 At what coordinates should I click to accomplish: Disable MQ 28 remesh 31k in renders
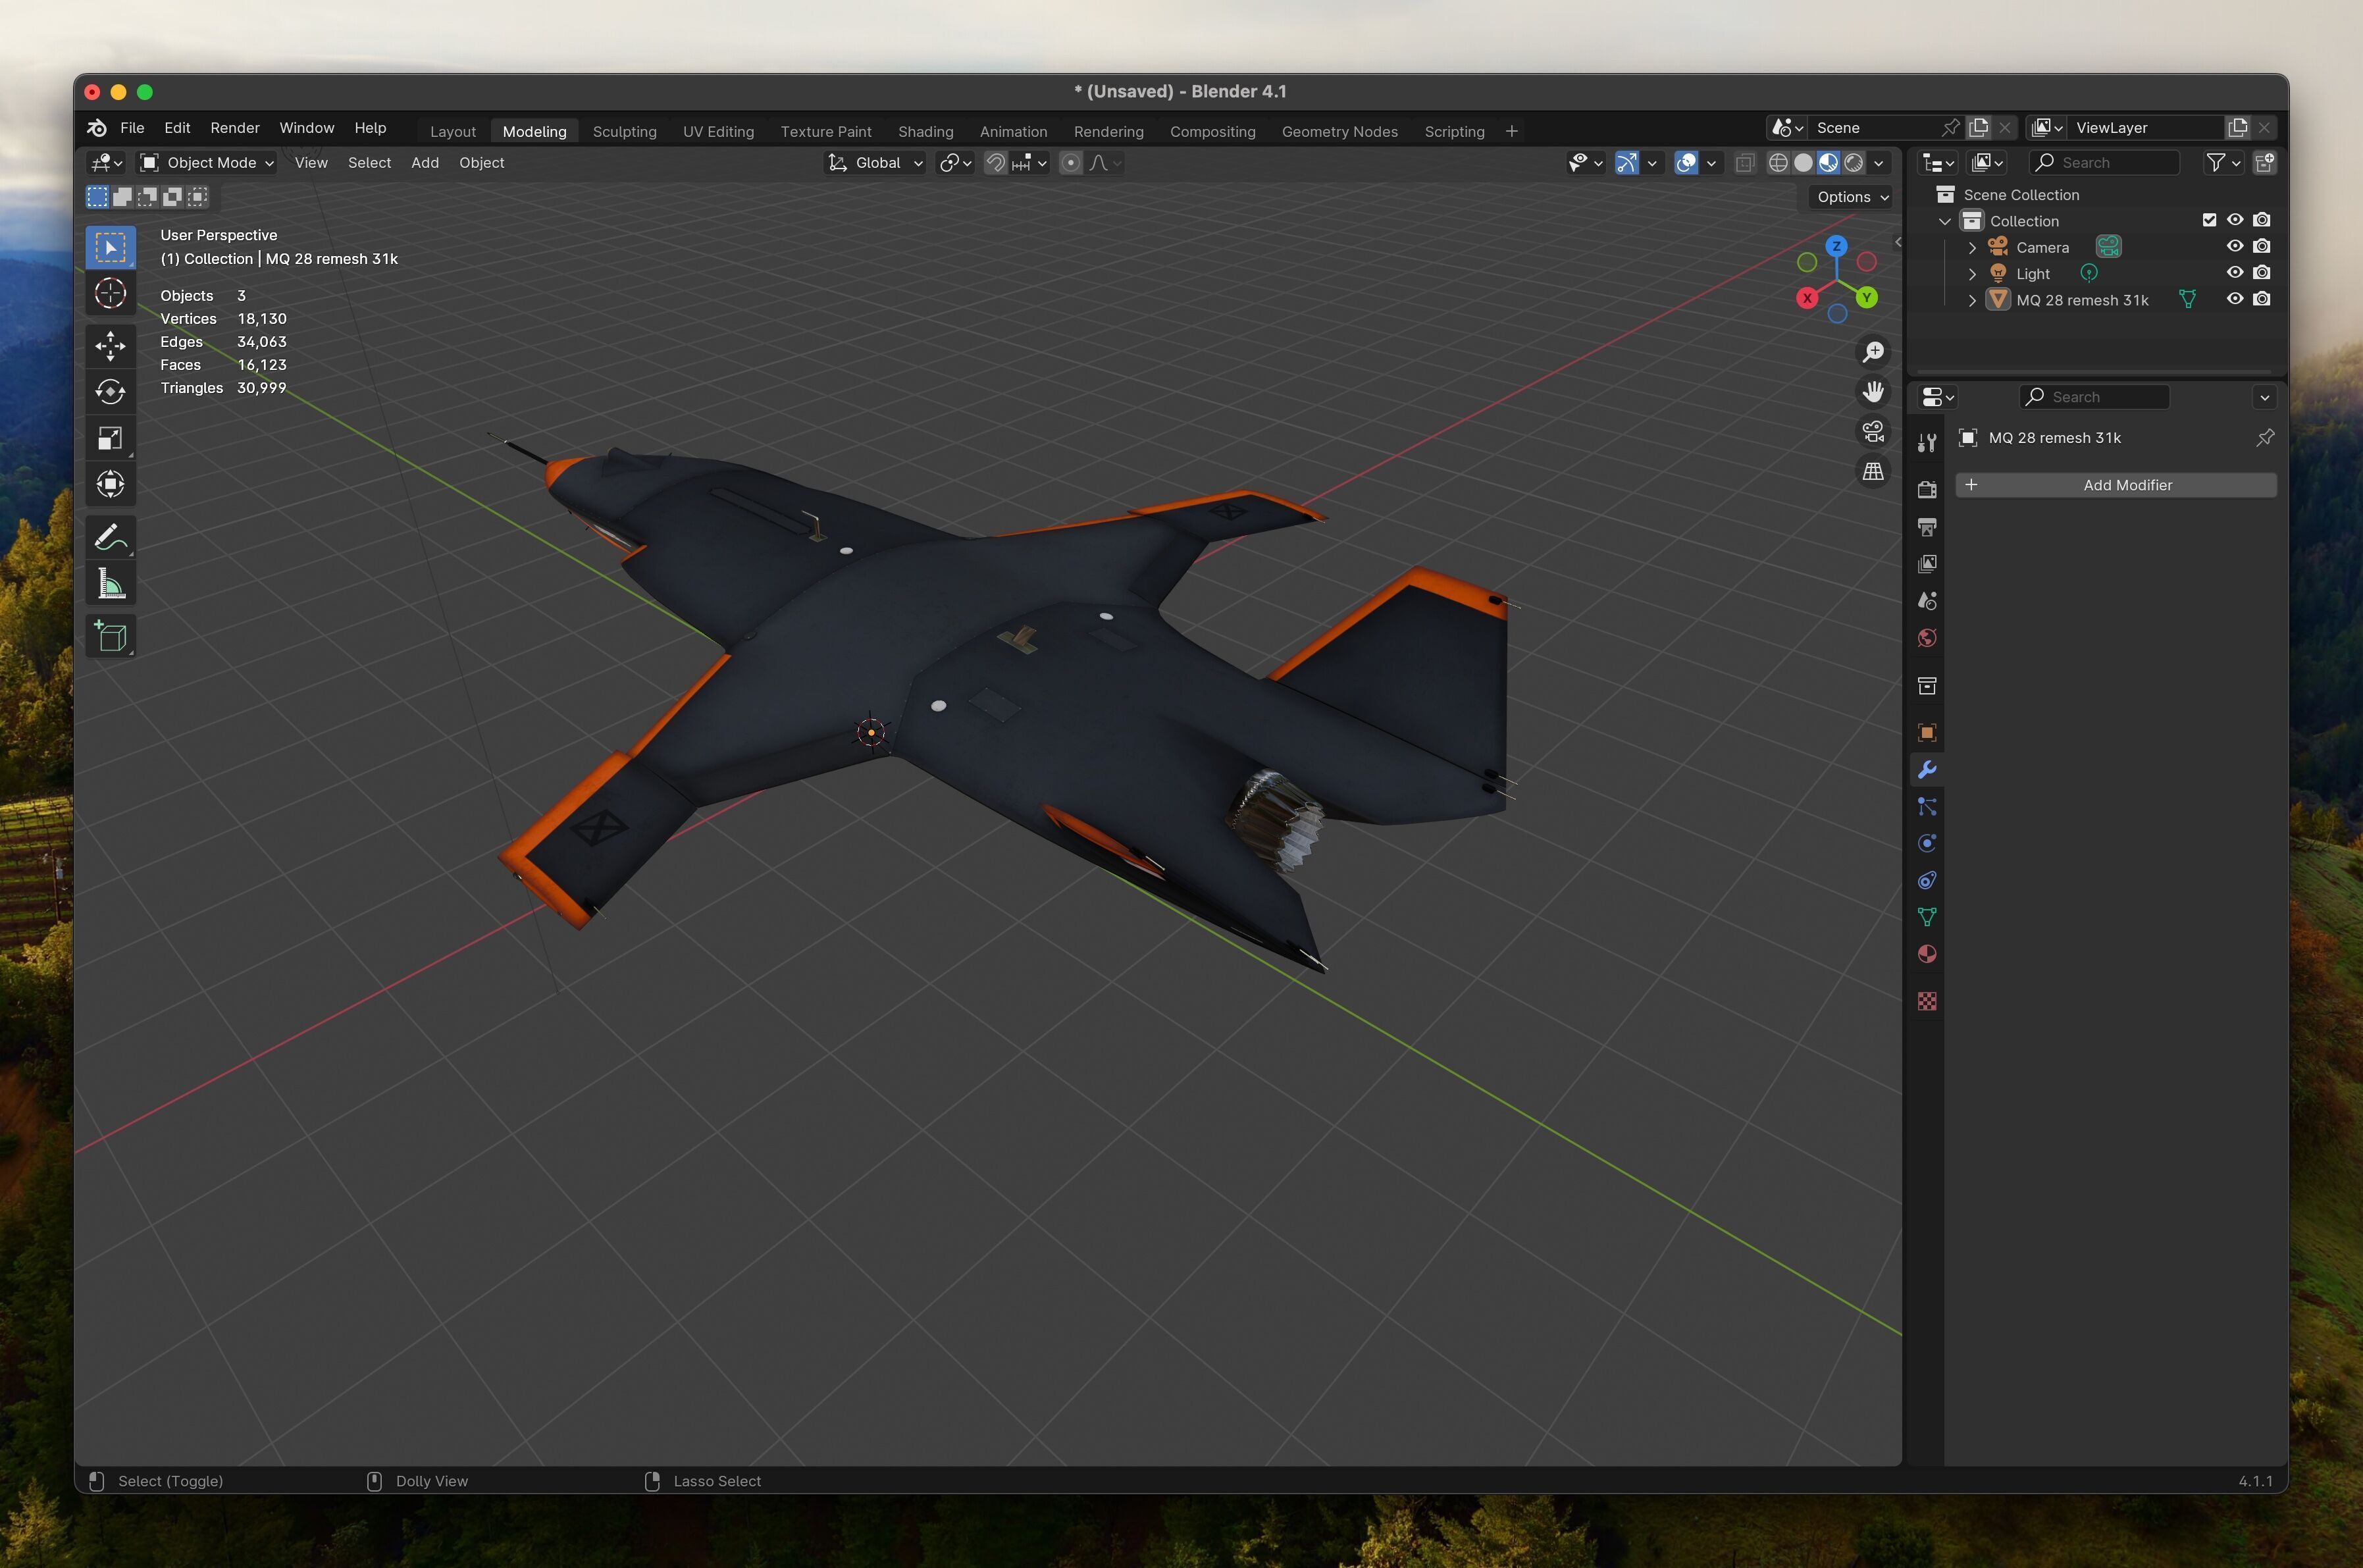click(x=2262, y=299)
